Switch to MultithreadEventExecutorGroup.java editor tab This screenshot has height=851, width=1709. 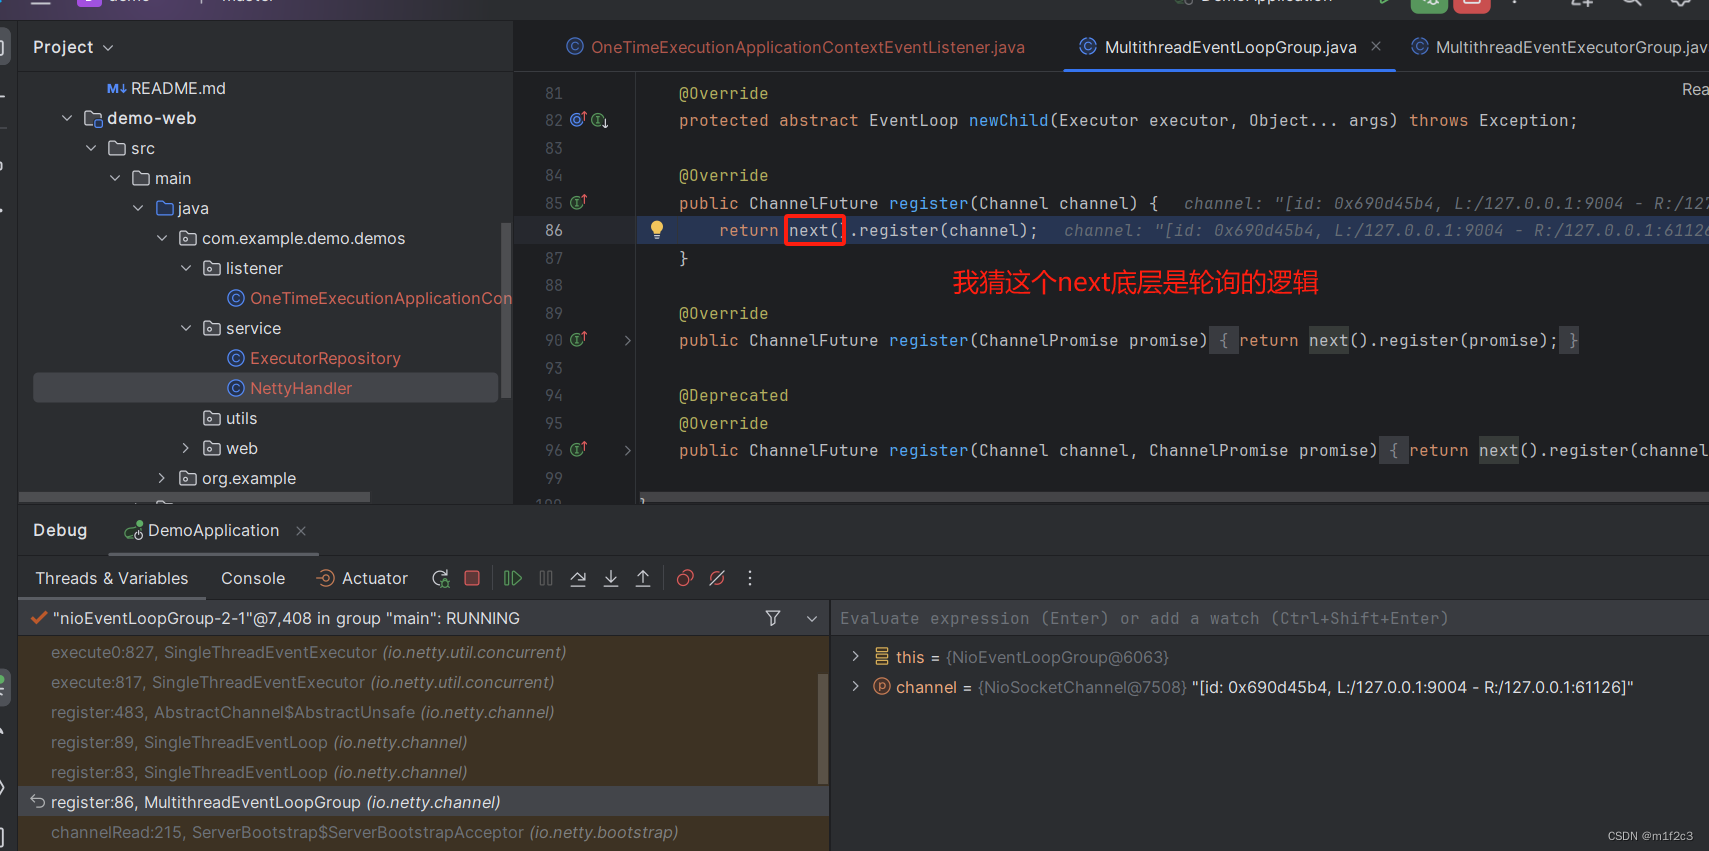[1559, 47]
